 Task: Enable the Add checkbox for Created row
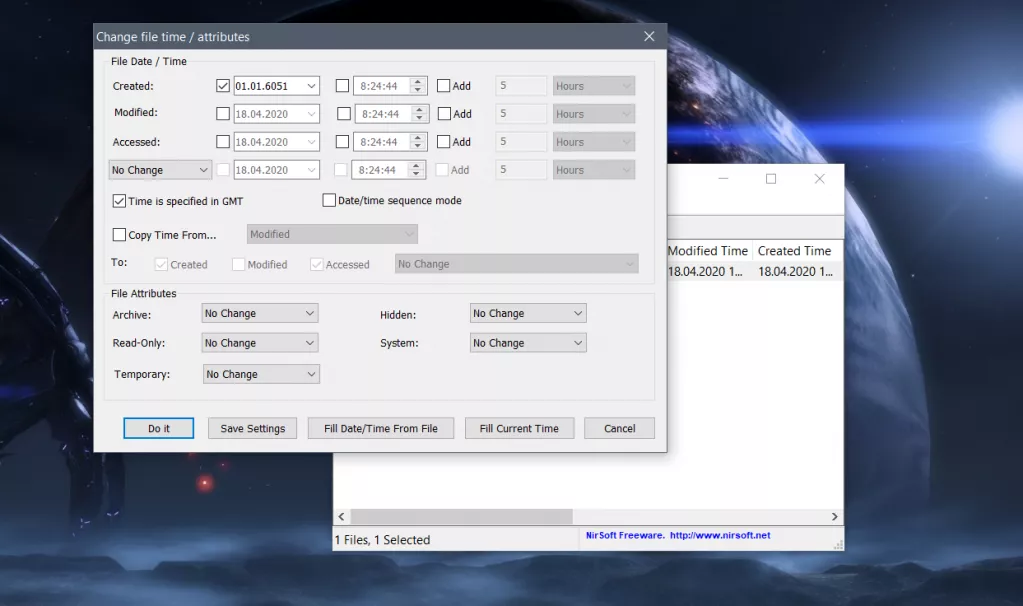[x=444, y=86]
